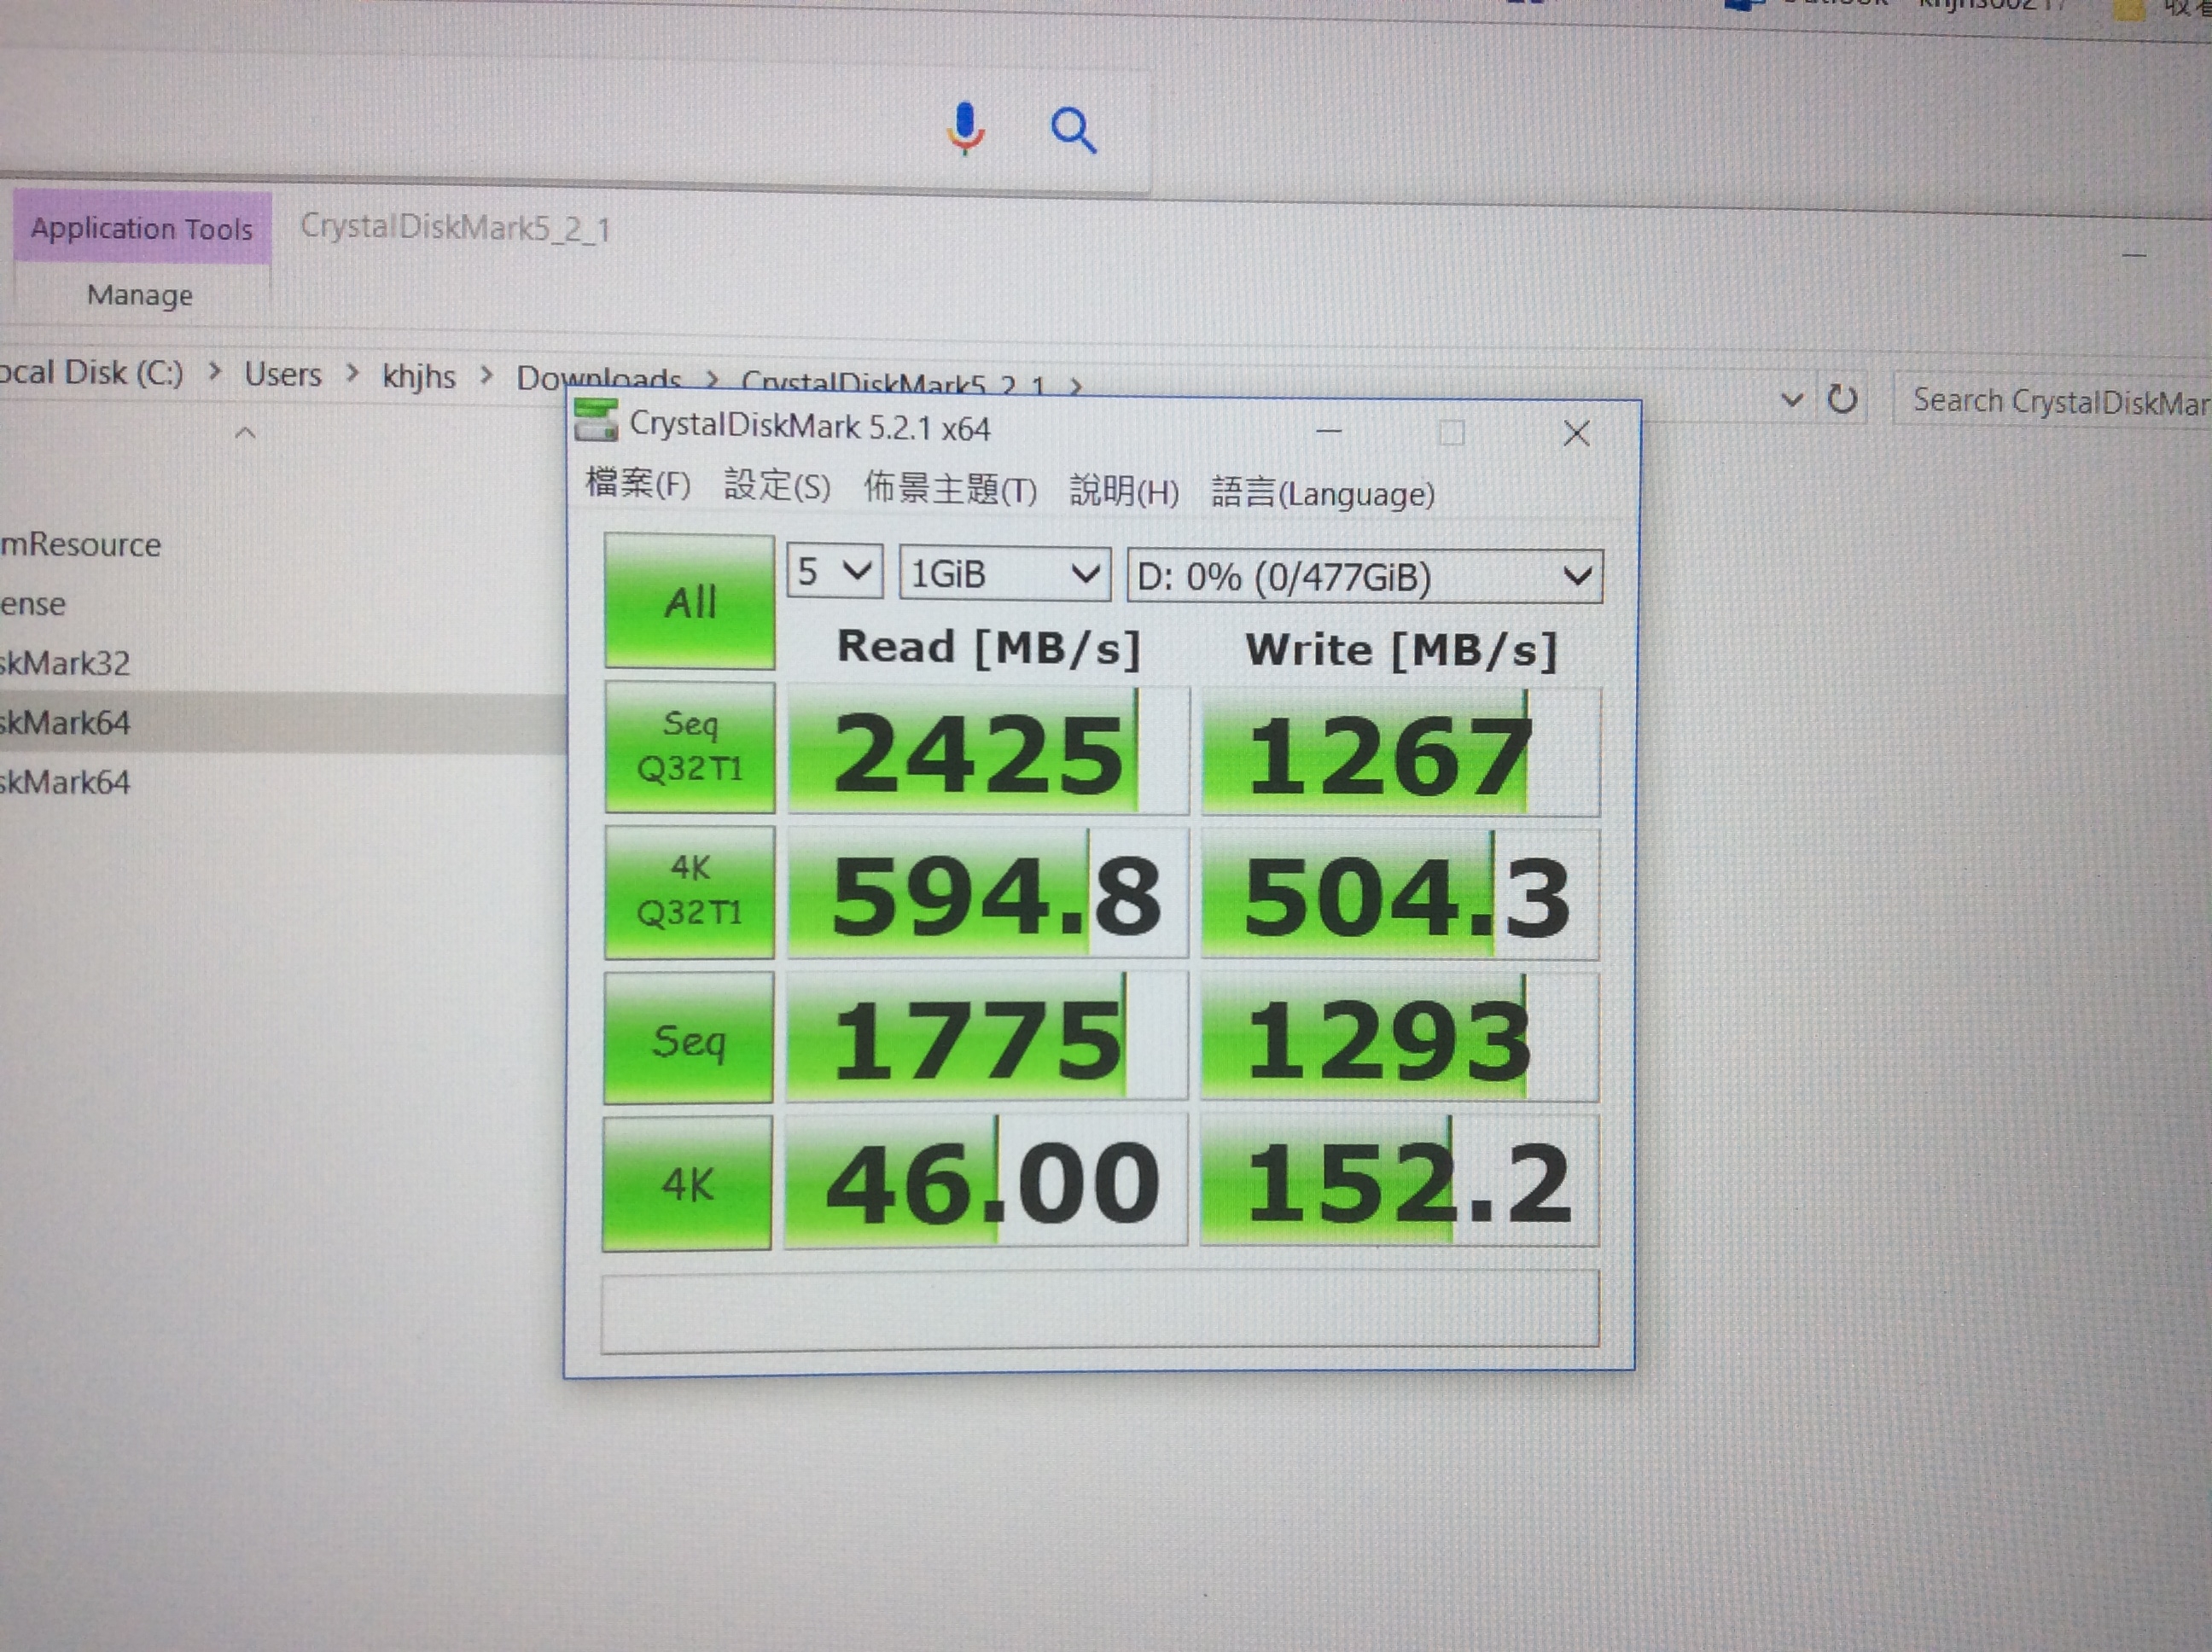This screenshot has height=1652, width=2212.
Task: Open the 設定(S) settings menu
Action: (x=776, y=486)
